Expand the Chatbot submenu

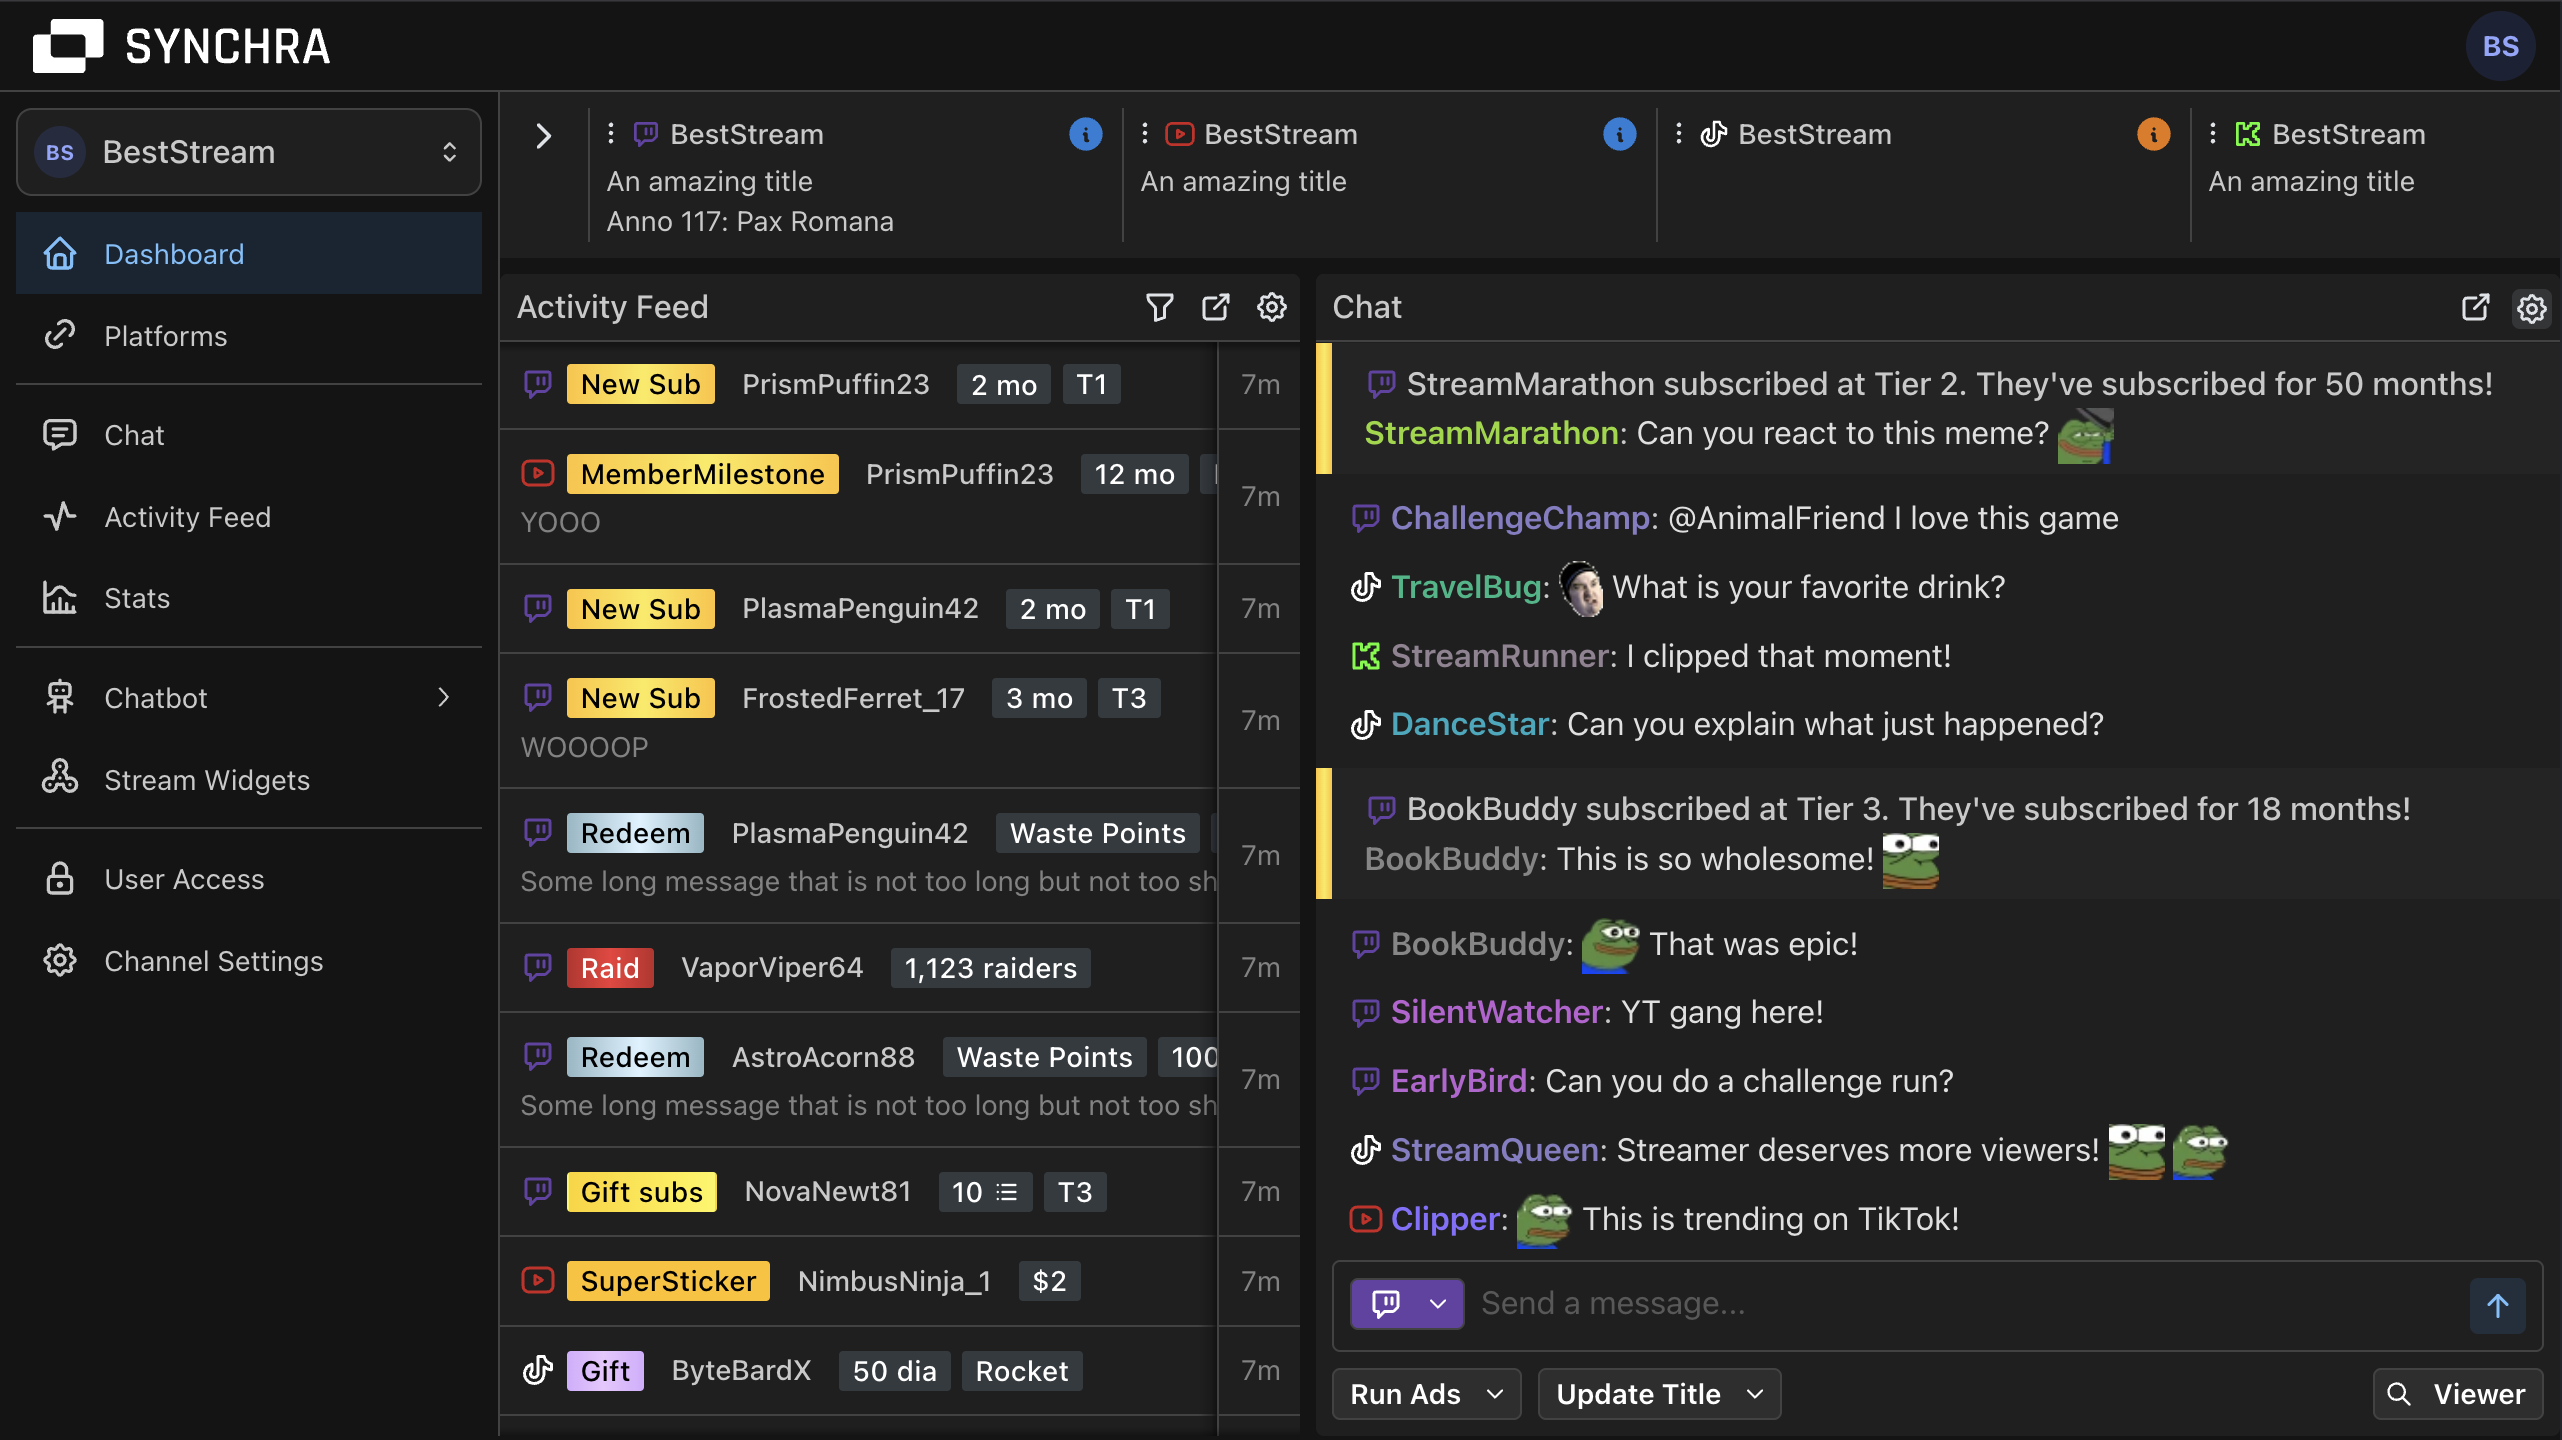coord(444,698)
